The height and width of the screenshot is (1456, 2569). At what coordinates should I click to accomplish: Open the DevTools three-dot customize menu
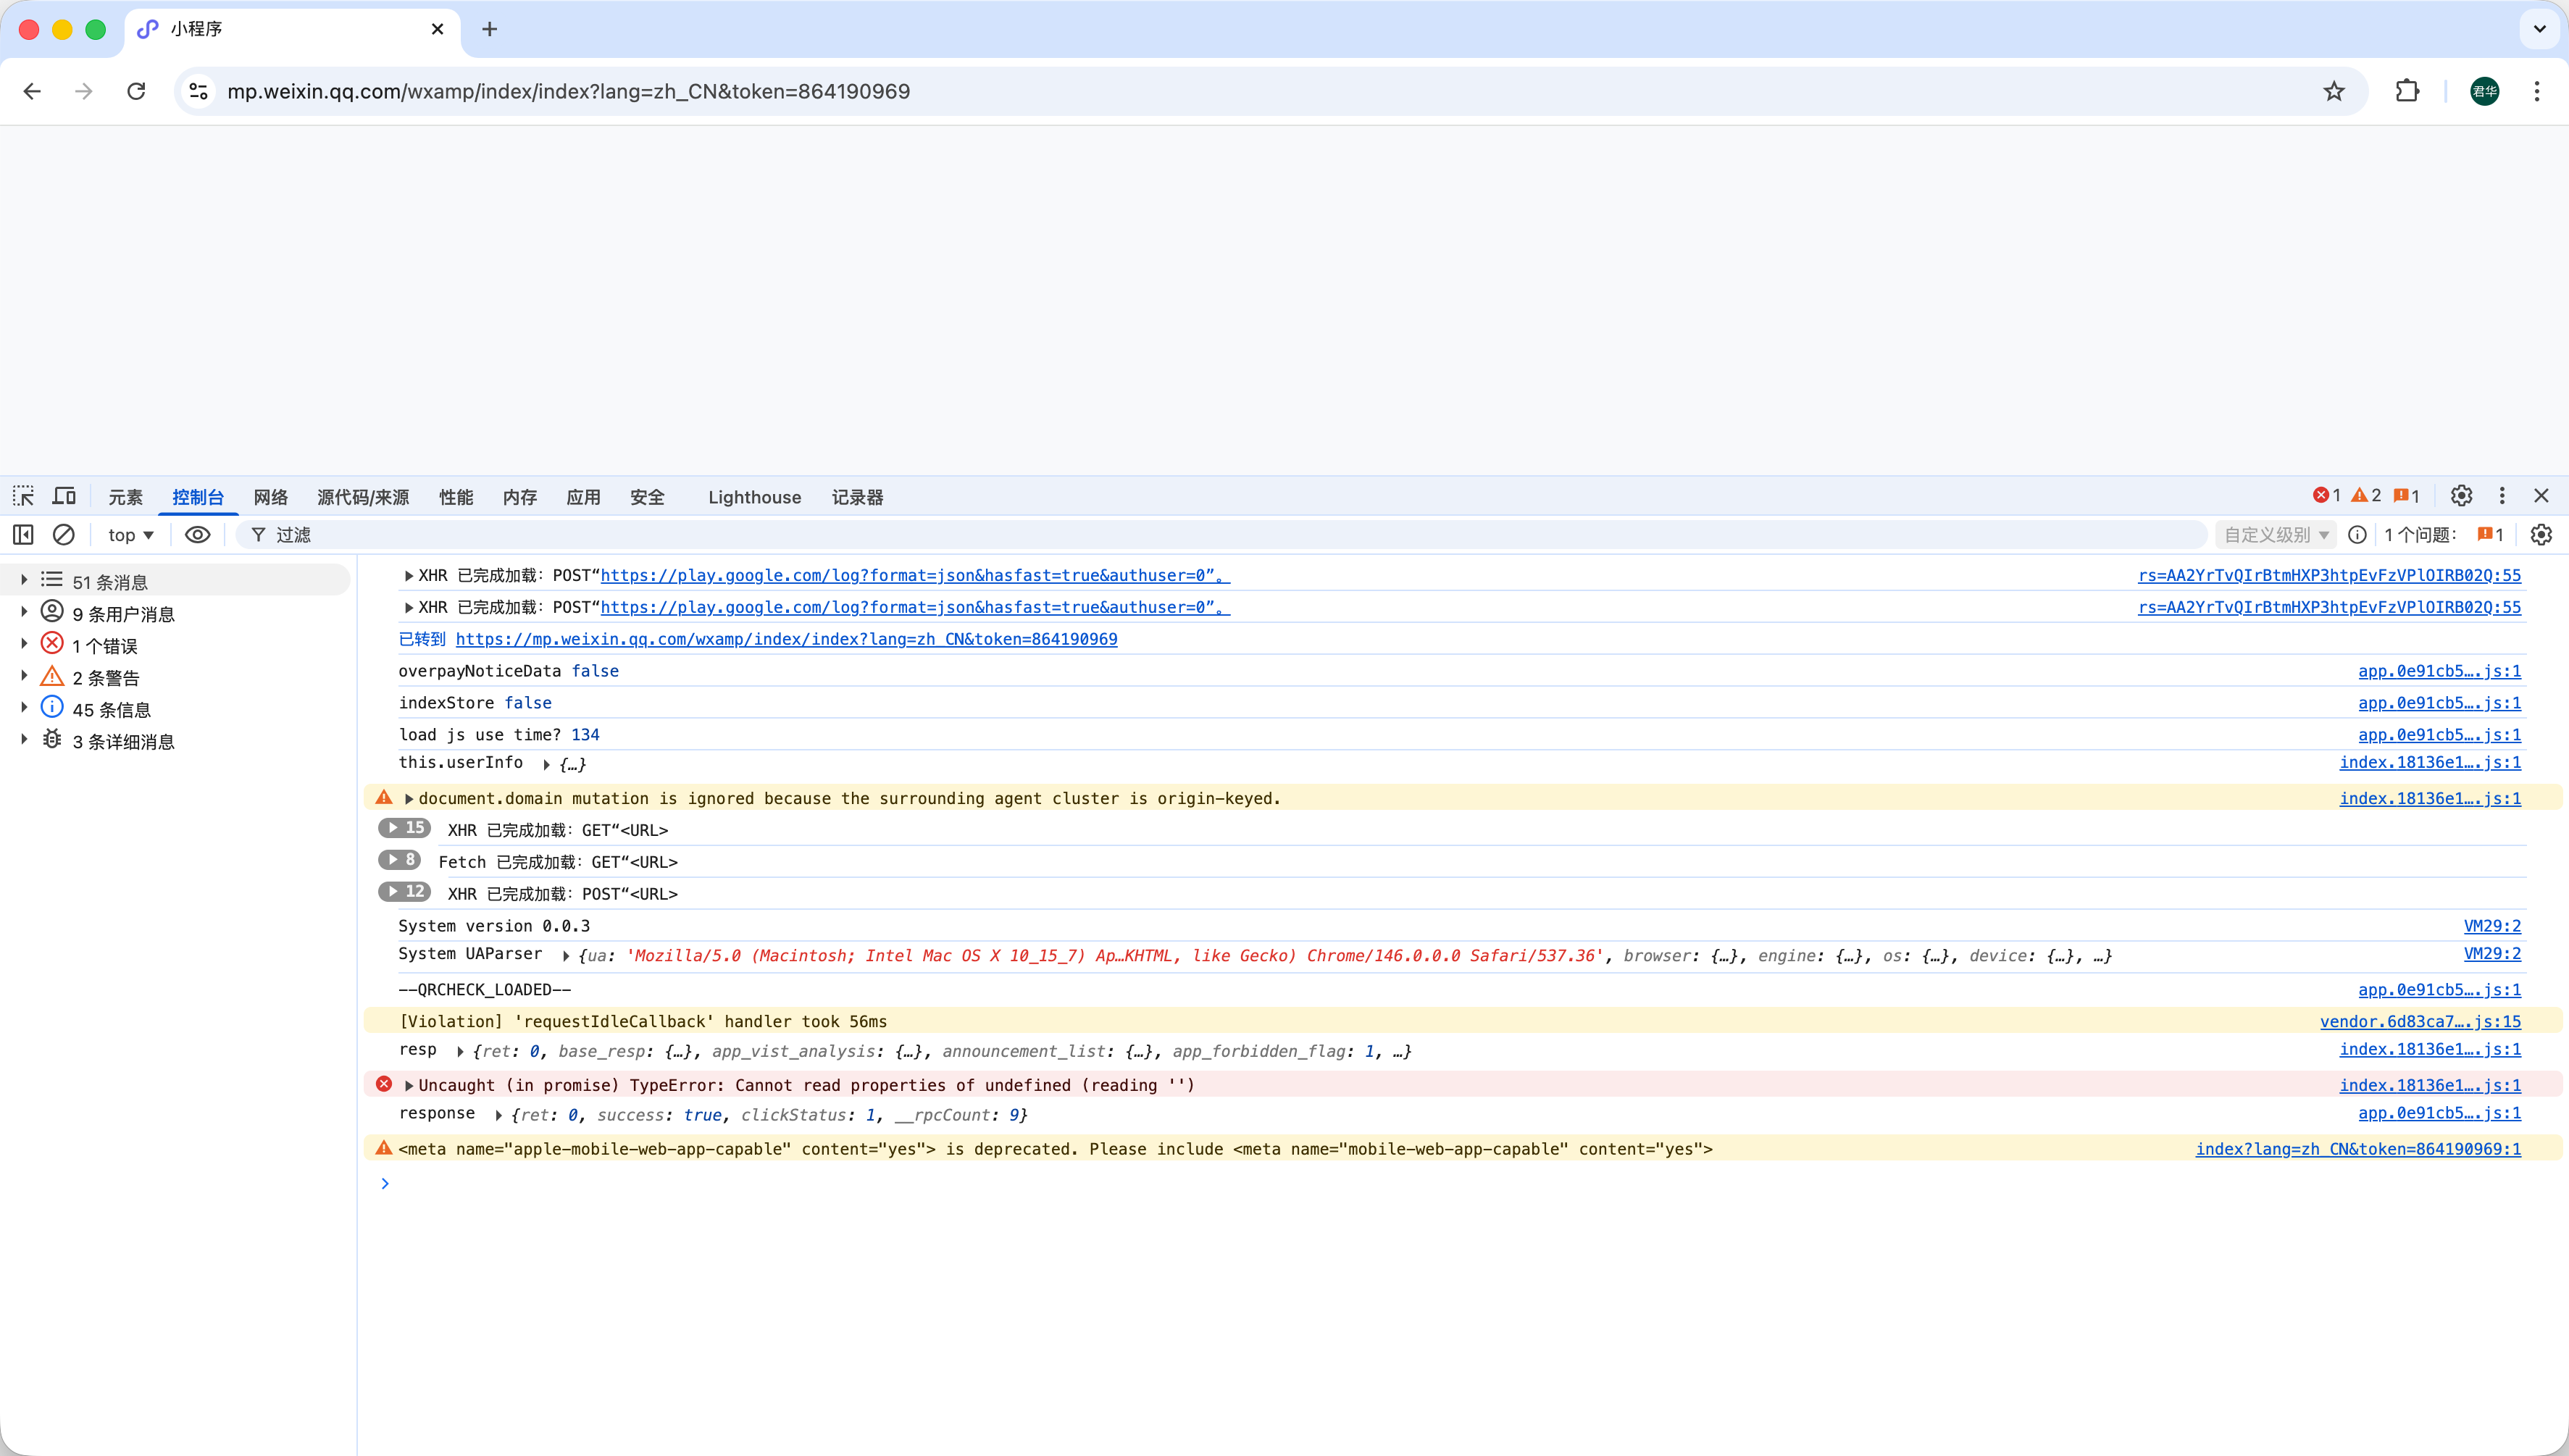[2502, 496]
